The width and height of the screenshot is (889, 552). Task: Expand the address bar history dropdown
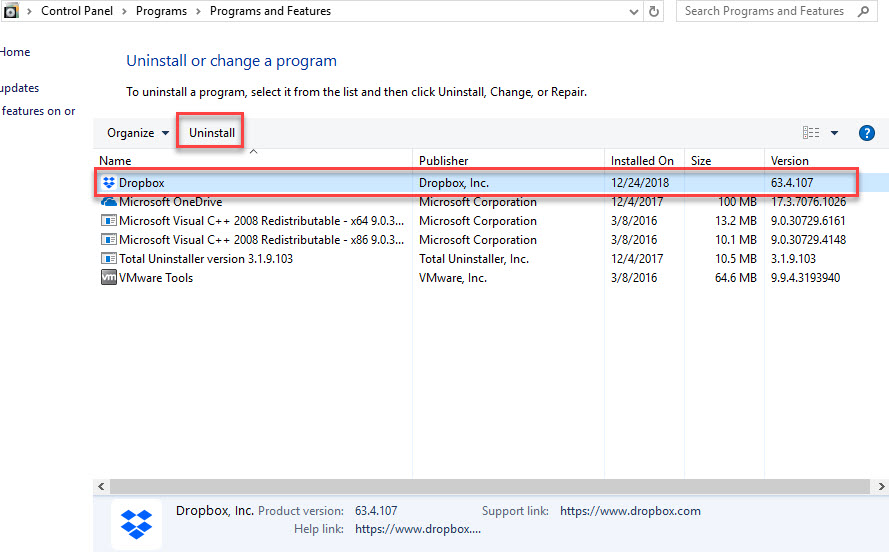coord(634,12)
